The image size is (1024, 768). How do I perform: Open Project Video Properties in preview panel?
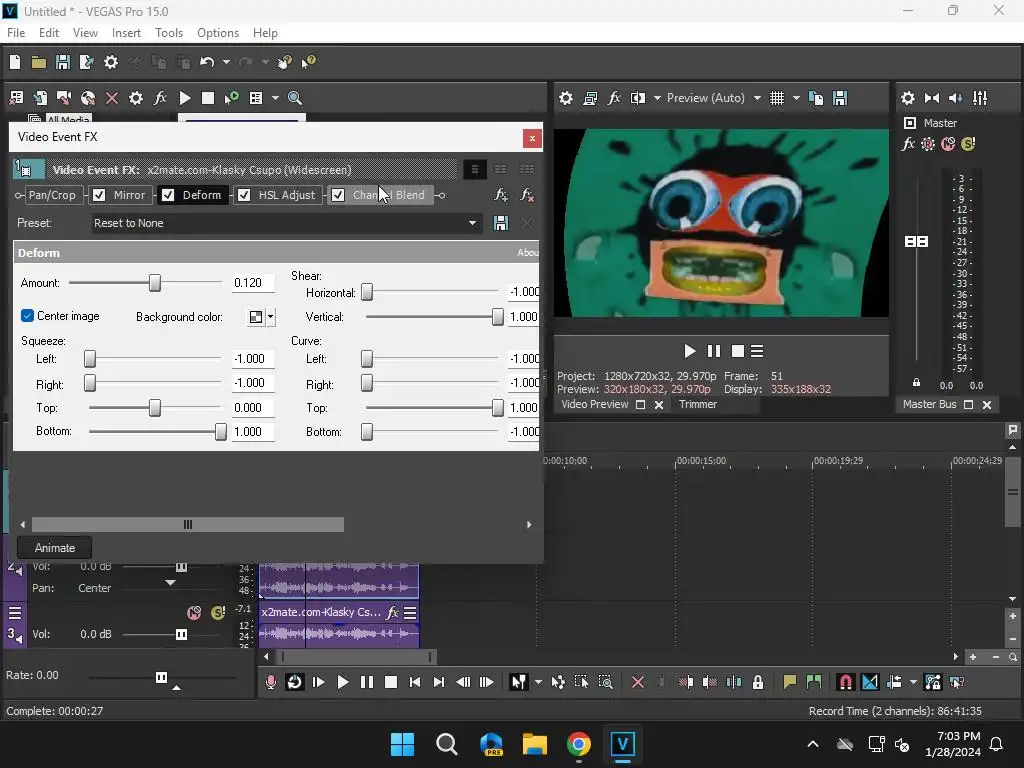(566, 98)
